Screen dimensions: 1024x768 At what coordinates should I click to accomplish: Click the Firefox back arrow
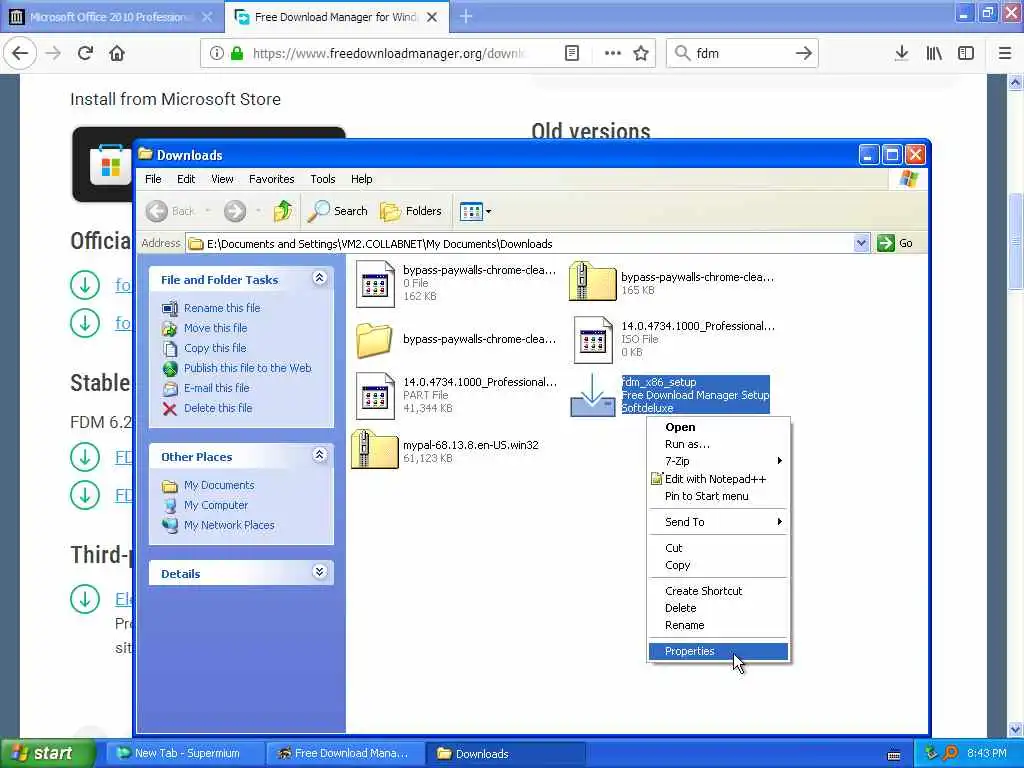pos(20,53)
